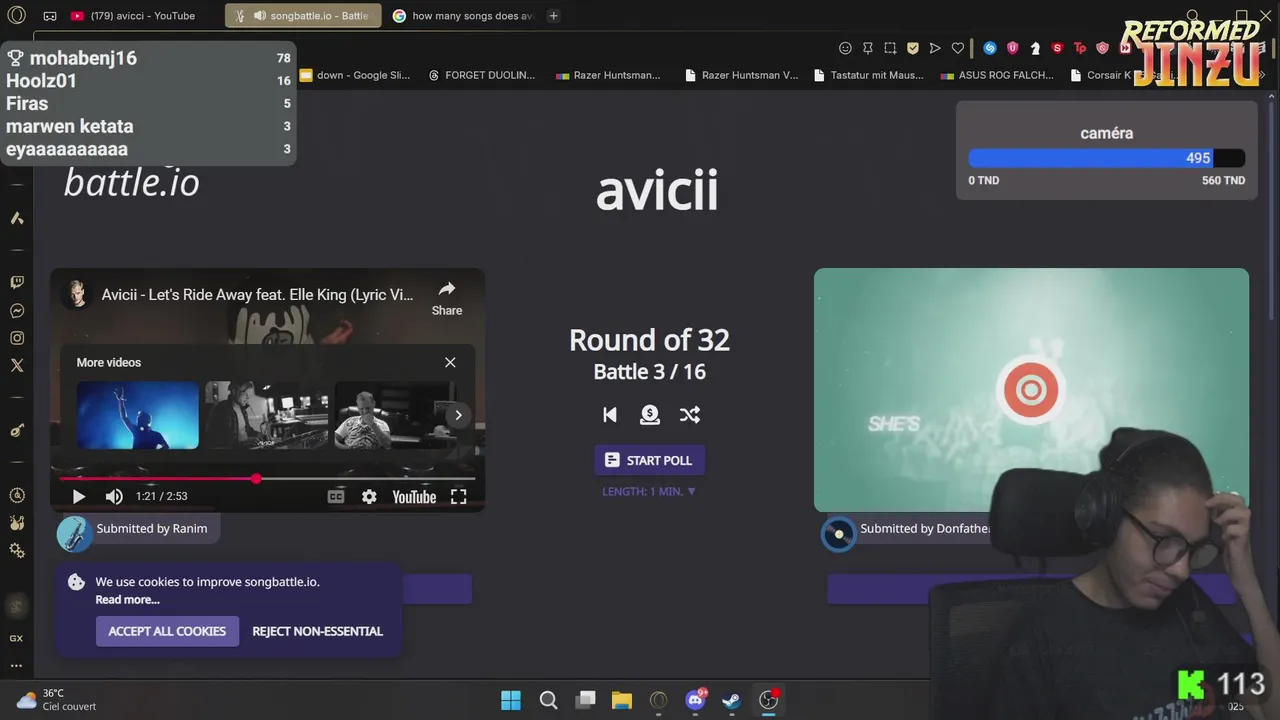1280x720 pixels.
Task: Click emoji smiley toolbar icon
Action: point(845,48)
